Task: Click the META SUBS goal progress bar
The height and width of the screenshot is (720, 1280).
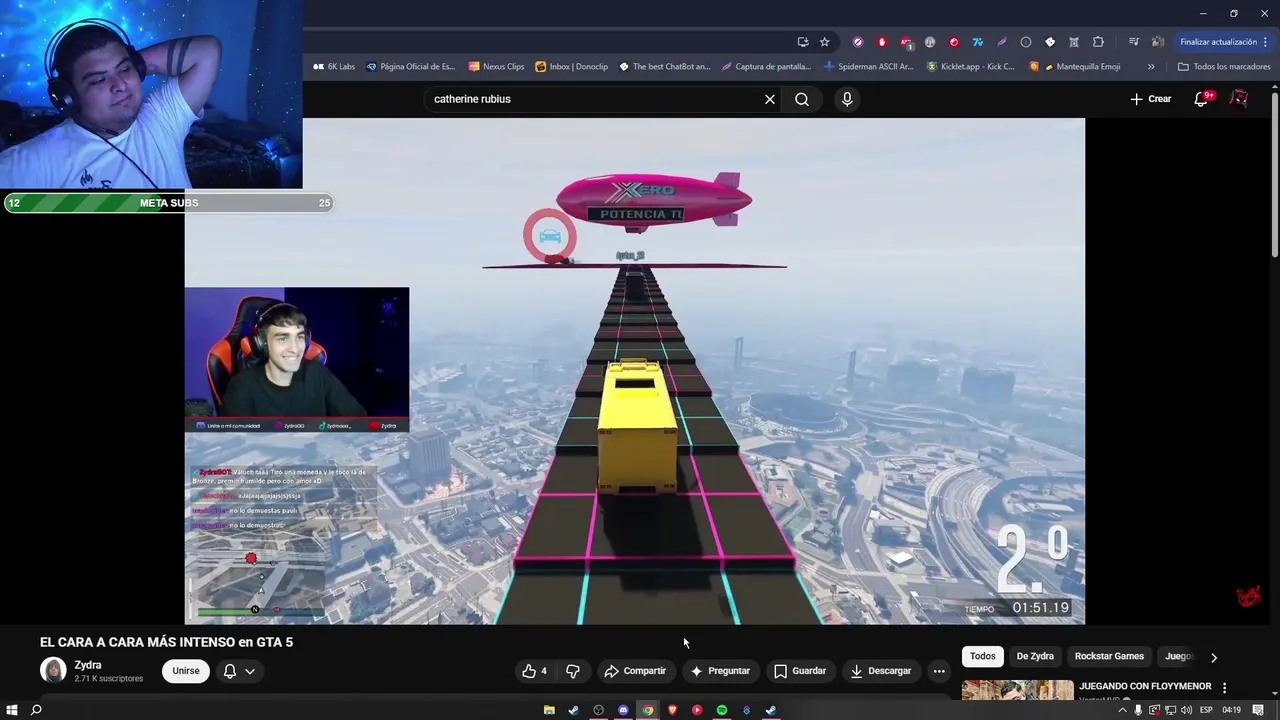Action: [168, 203]
